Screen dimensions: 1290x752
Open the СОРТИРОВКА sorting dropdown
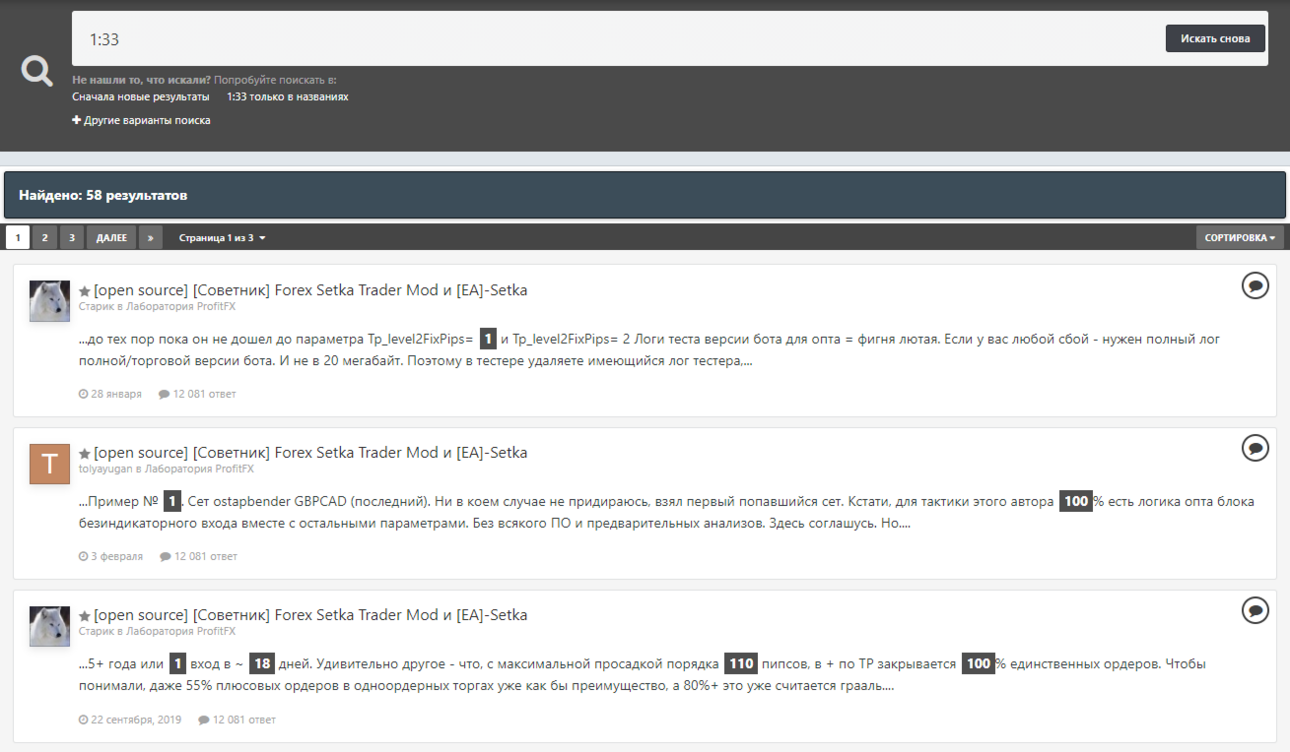point(1240,238)
